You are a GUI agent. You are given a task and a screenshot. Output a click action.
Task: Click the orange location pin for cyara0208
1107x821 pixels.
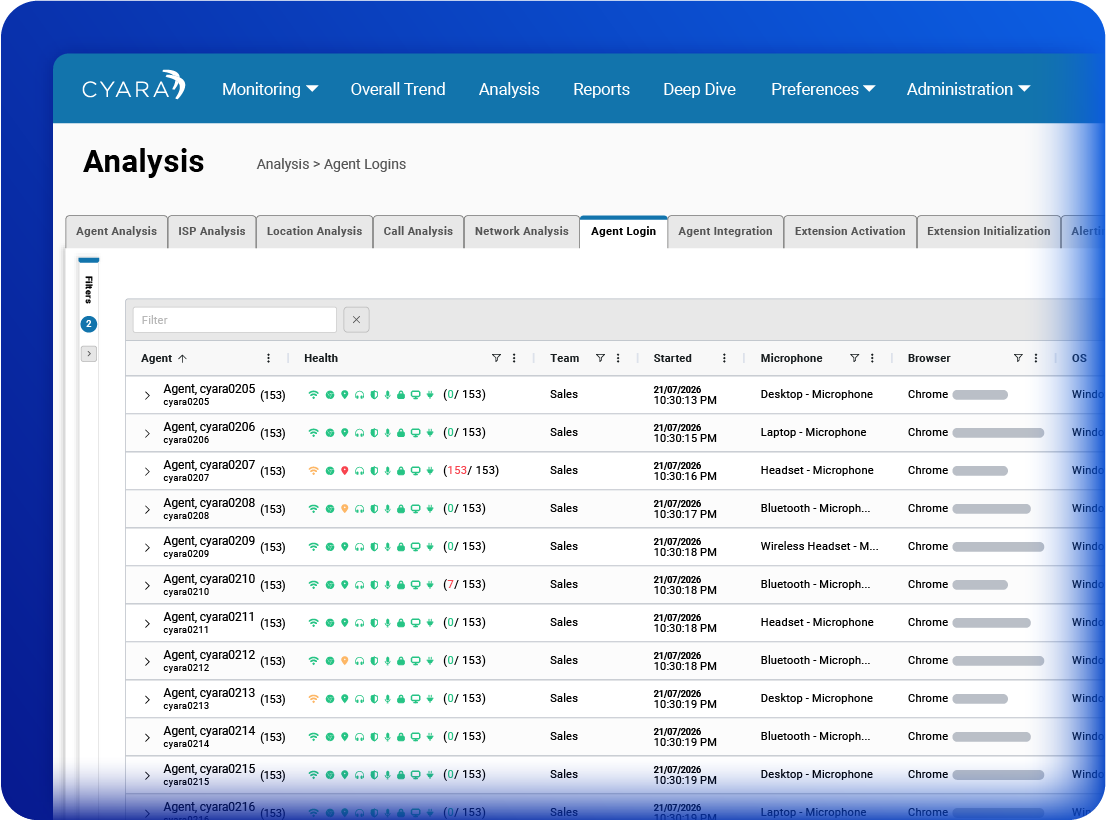pos(345,509)
